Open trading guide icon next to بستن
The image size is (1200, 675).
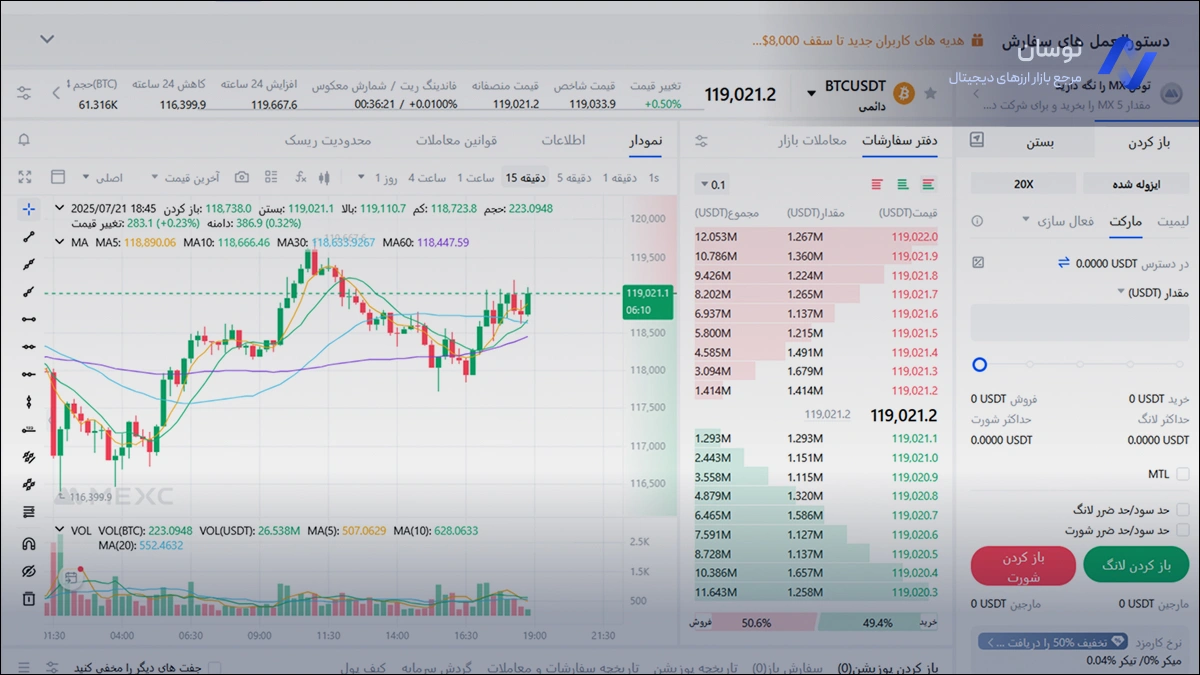[977, 140]
